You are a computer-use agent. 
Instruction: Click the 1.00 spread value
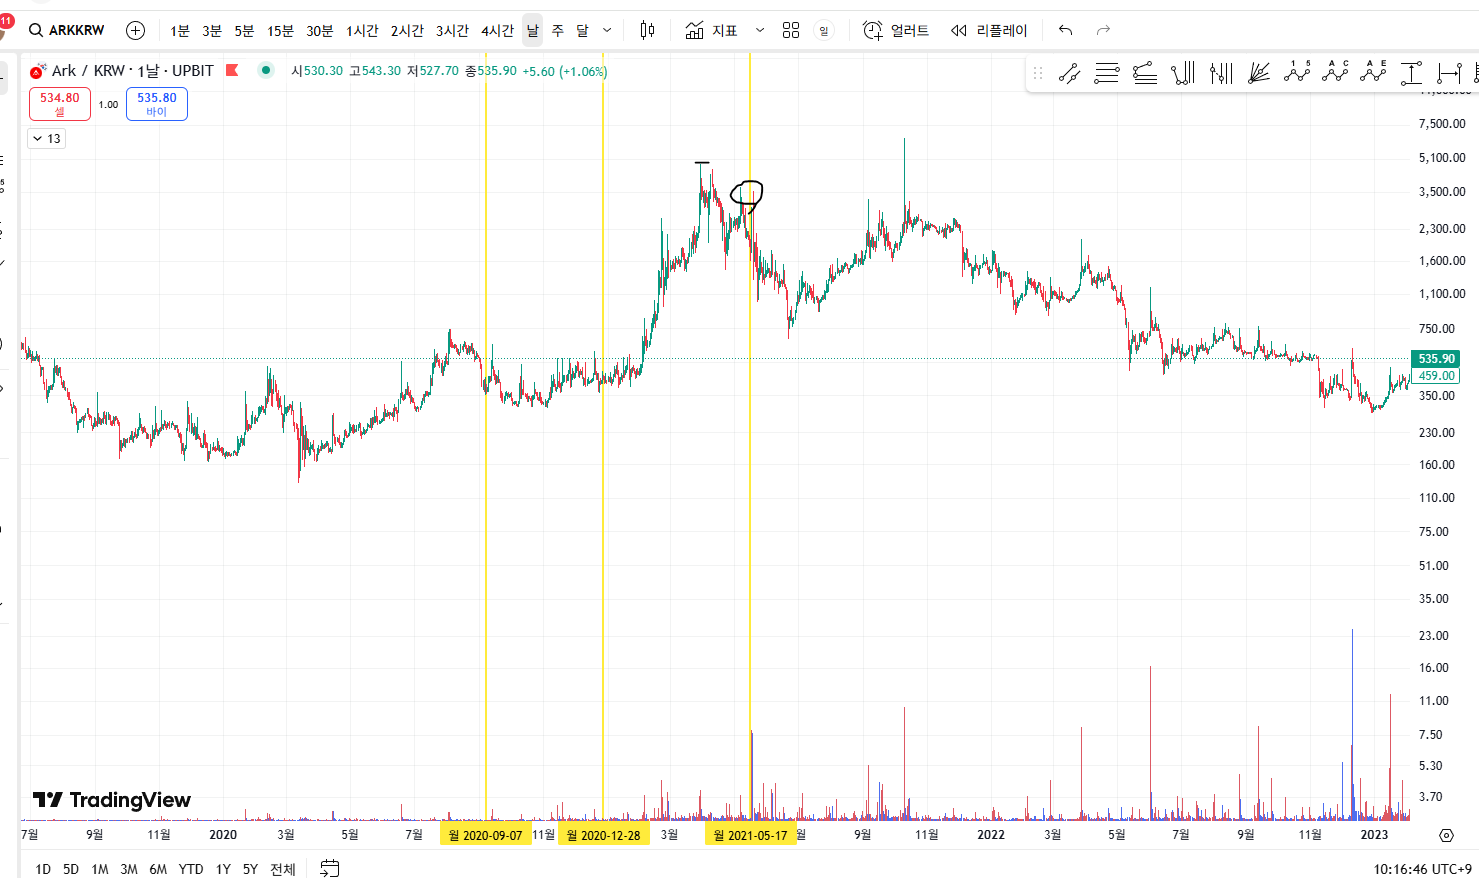coord(108,104)
